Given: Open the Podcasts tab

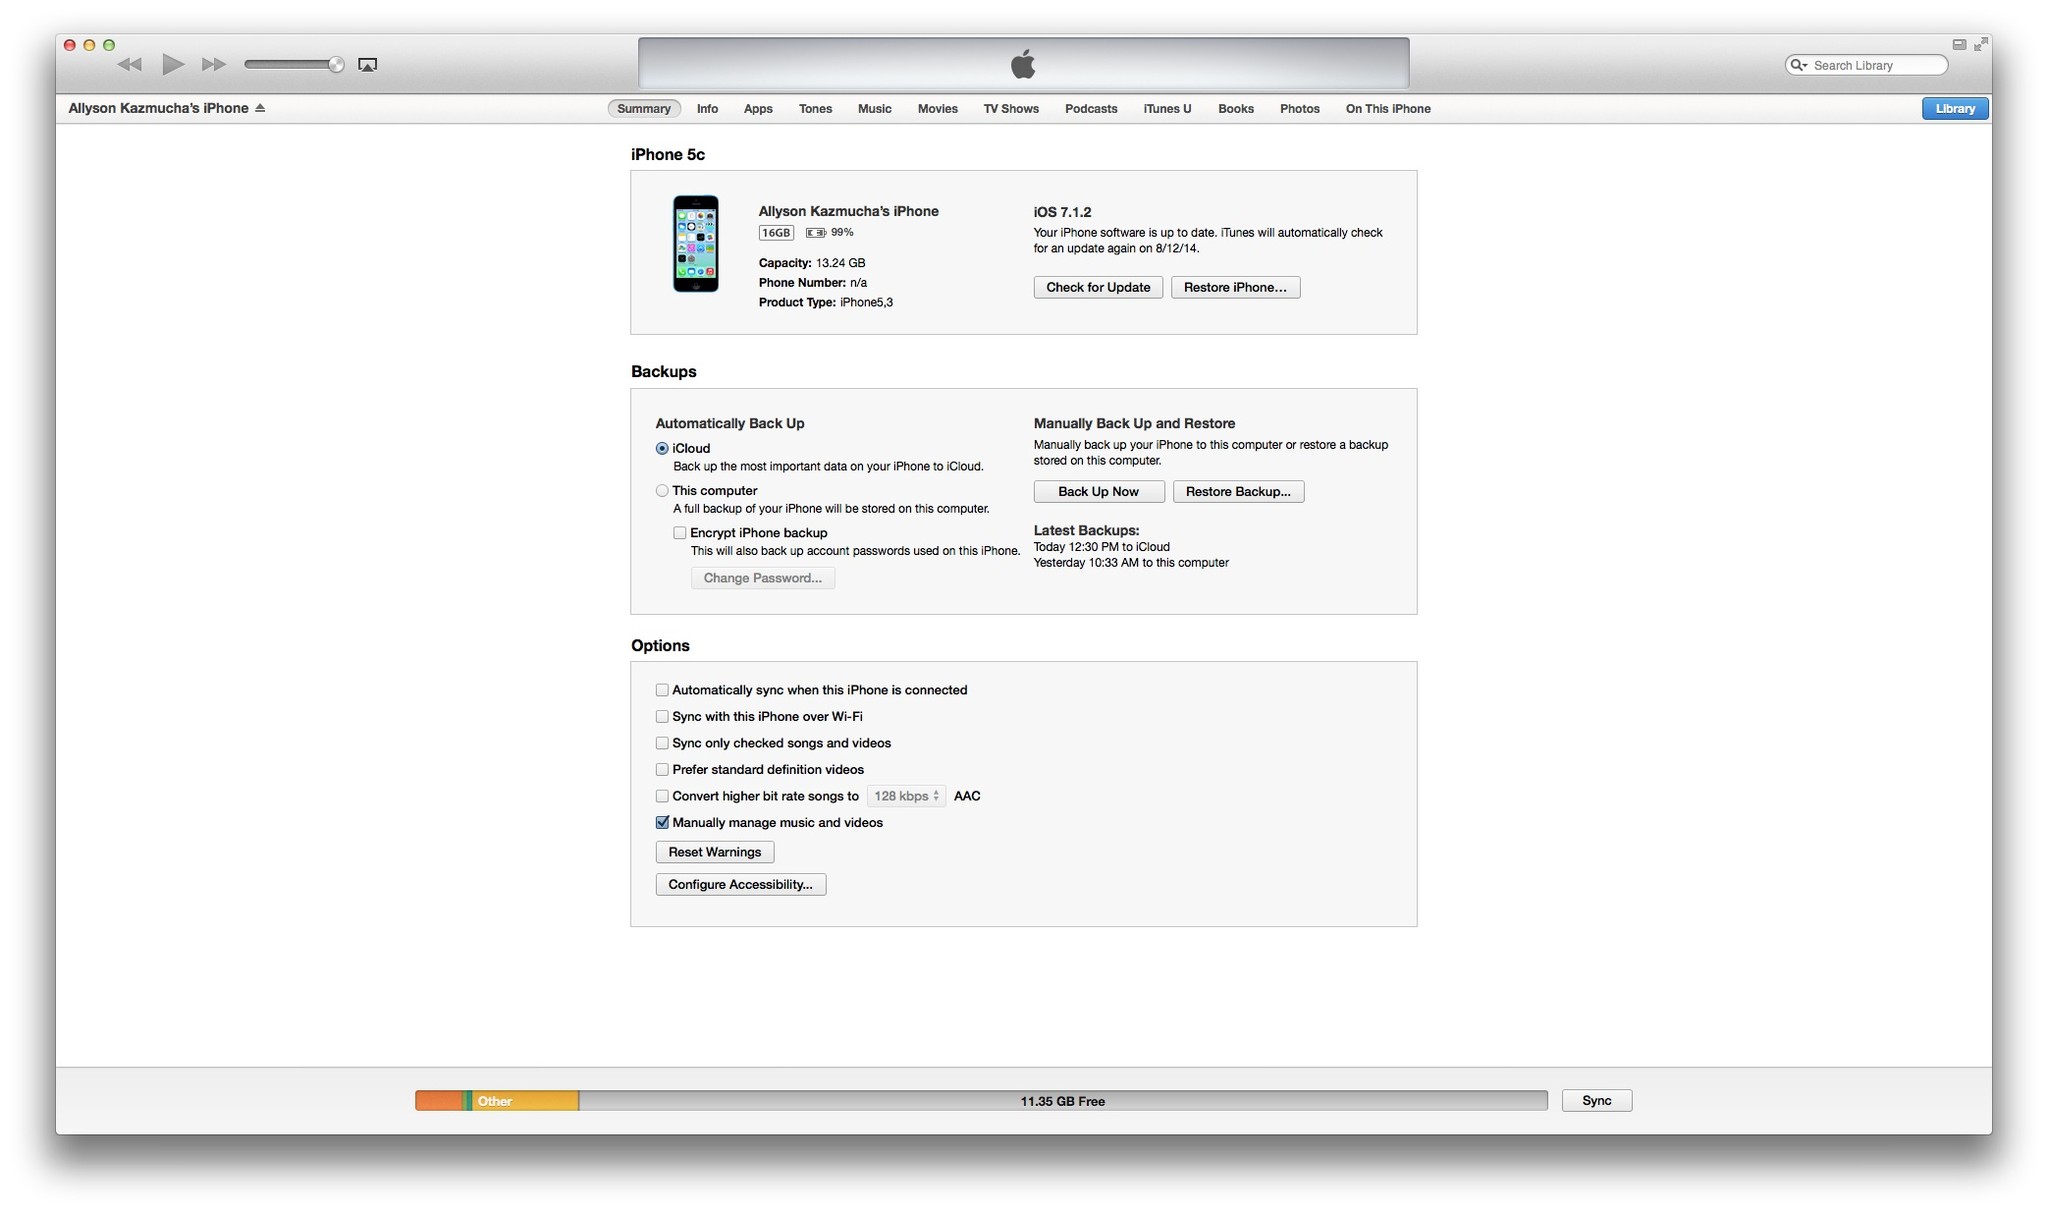Looking at the screenshot, I should [1091, 109].
